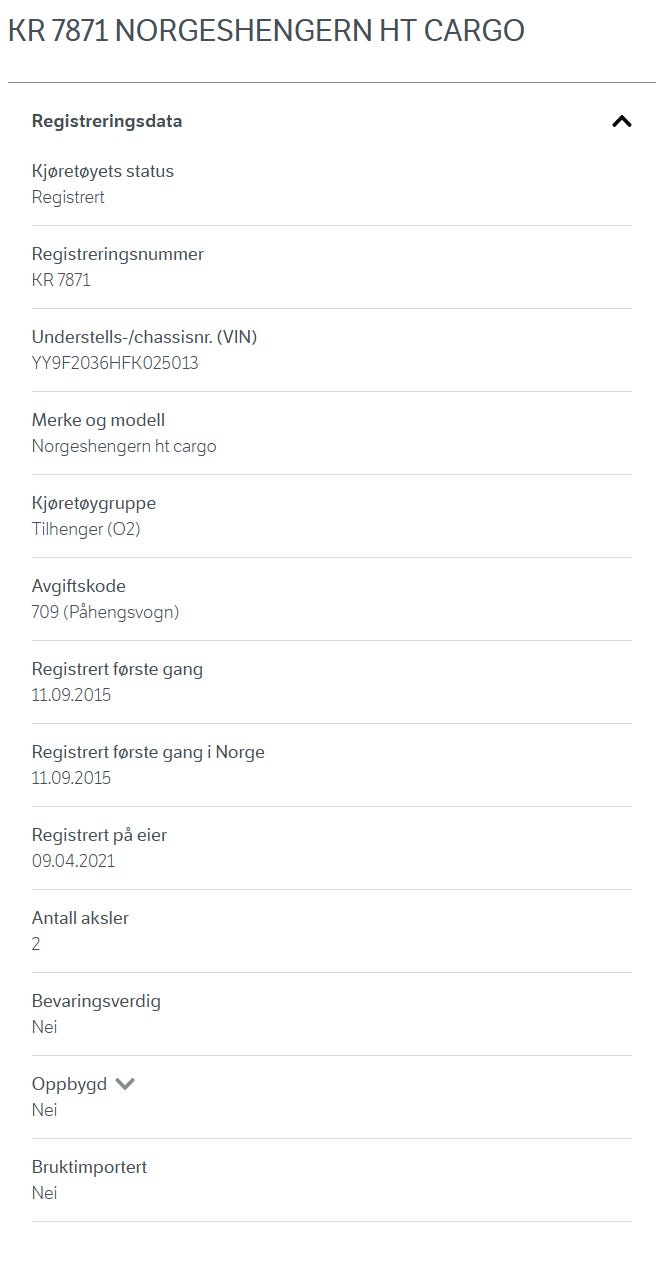
Task: Click the Antall aksler label
Action: pyautogui.click(x=80, y=918)
